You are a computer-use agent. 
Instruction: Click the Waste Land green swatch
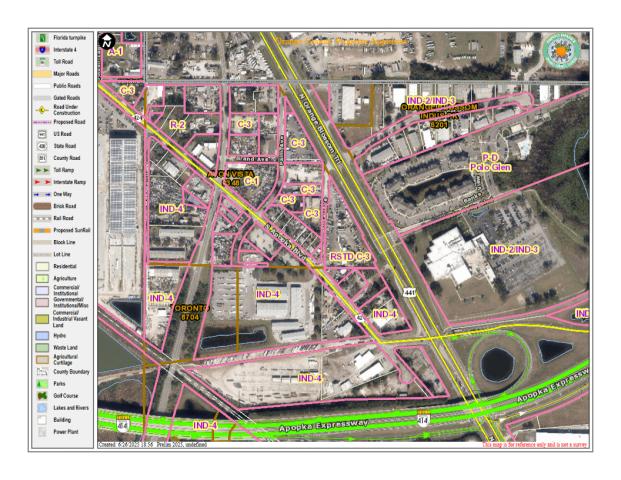pos(42,348)
